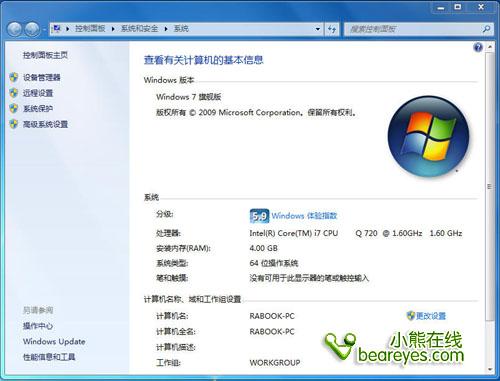Click the shield icon beside 设备管理器
The height and width of the screenshot is (381, 500).
tap(14, 77)
